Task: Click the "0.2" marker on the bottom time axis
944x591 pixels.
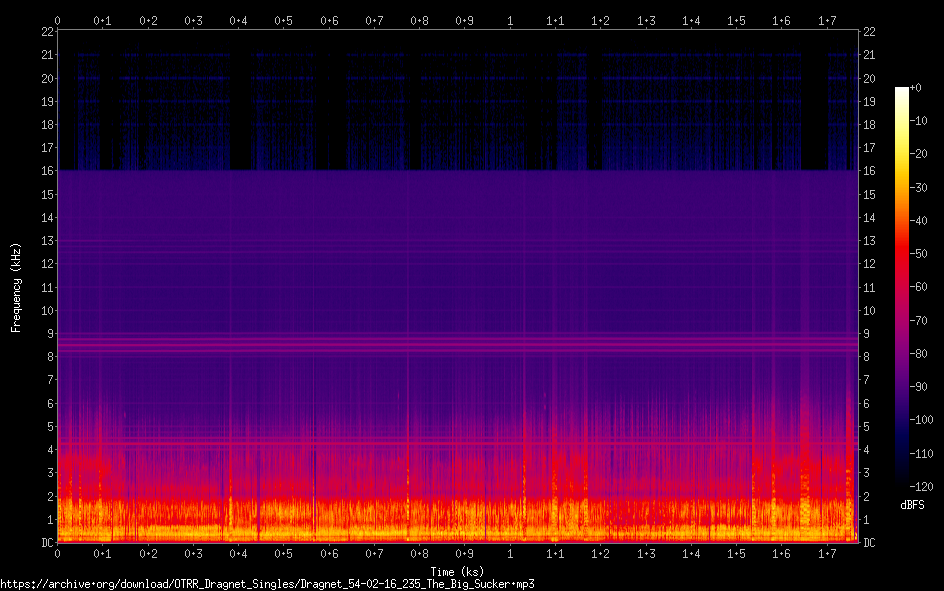Action: (148, 554)
